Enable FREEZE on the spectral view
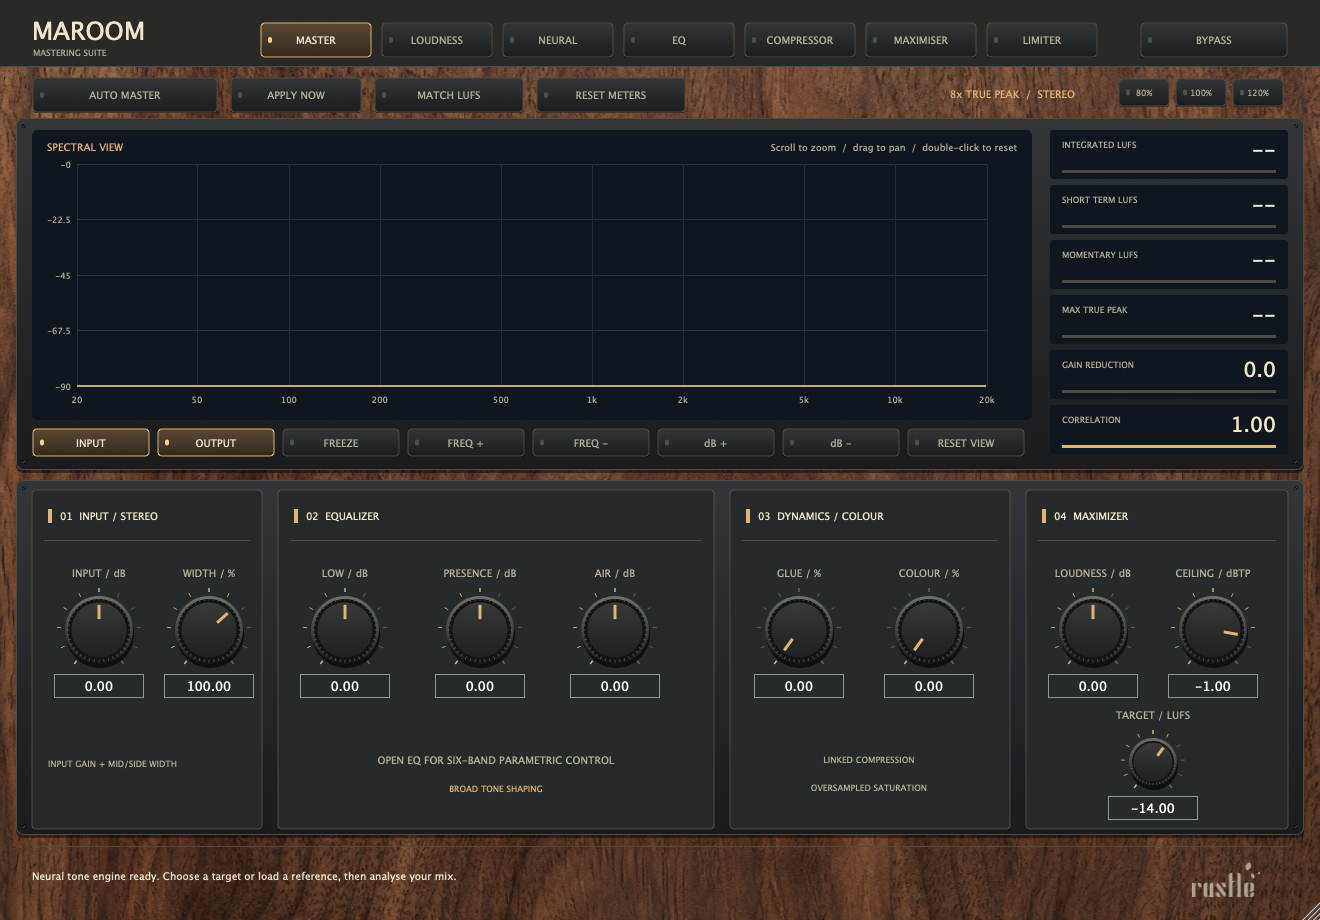Screen dimensions: 1320x920 [x=341, y=443]
